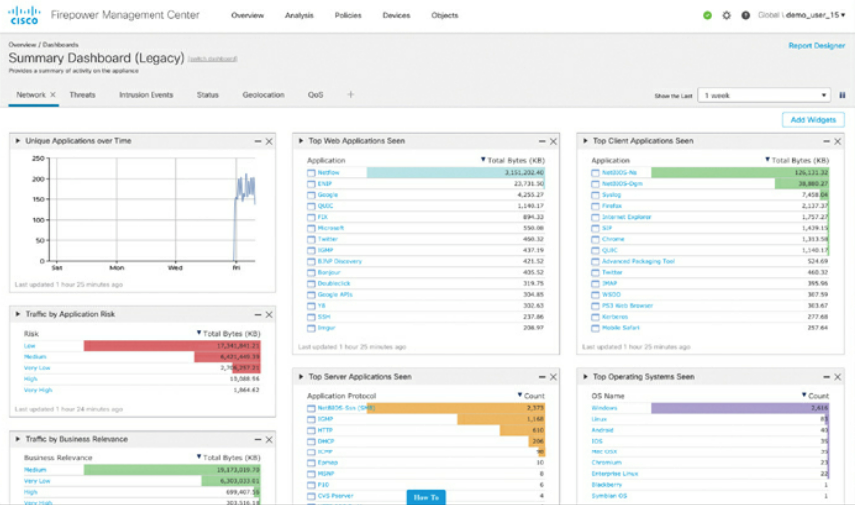The height and width of the screenshot is (505, 855).
Task: Click the switch dashboard link
Action: pos(213,59)
